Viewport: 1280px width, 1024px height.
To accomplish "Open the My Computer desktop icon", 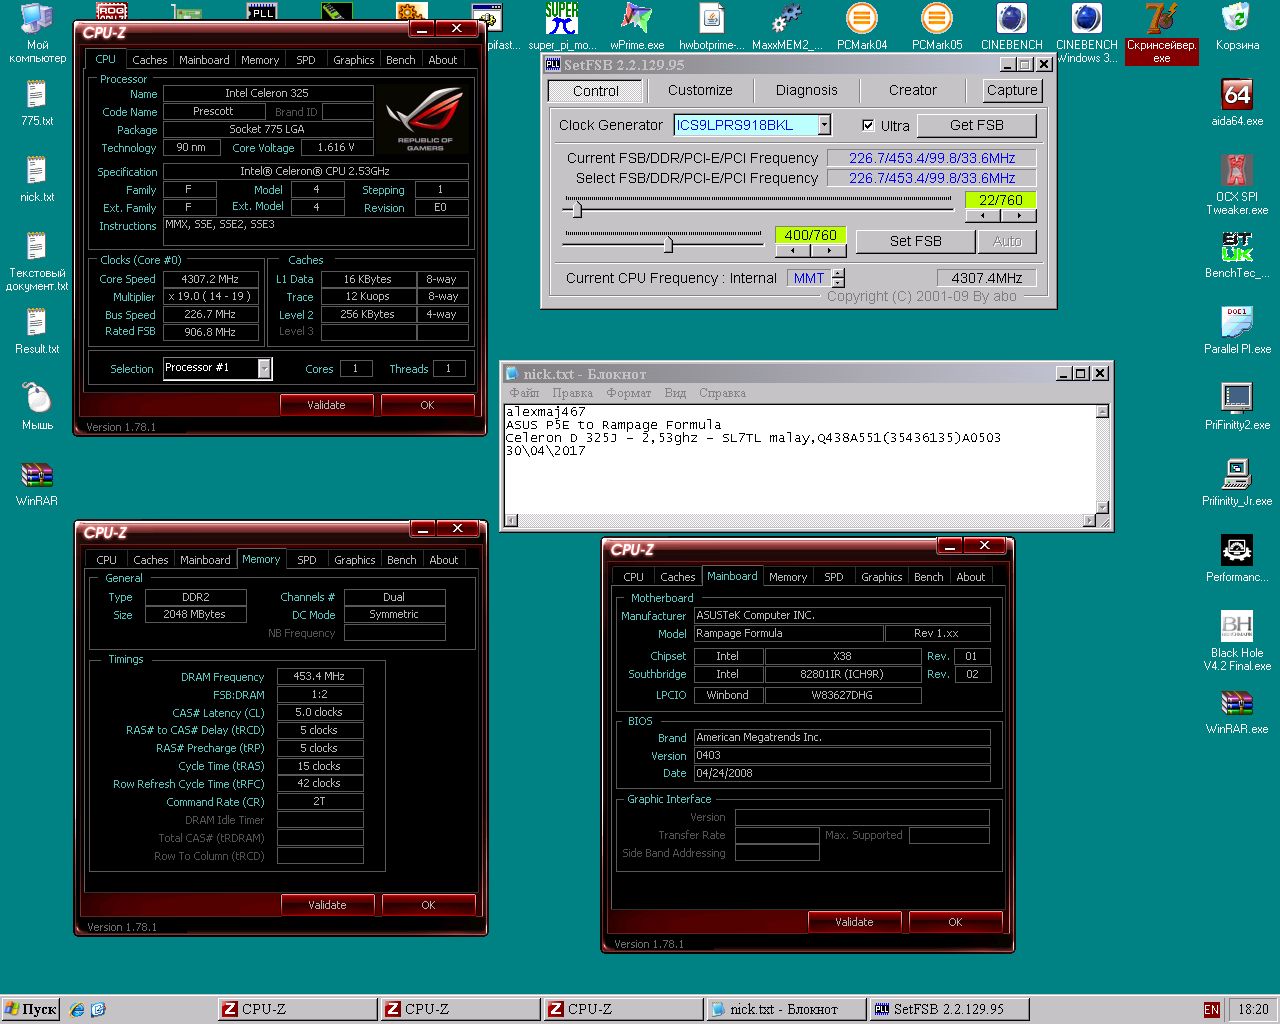I will 37,32.
